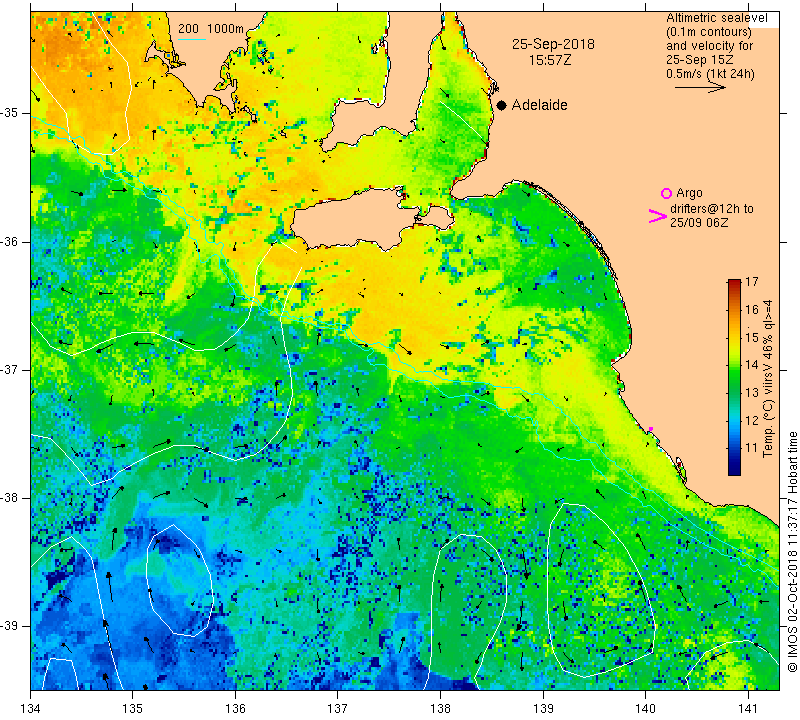Click the longitude axis label 139
The width and height of the screenshot is (800, 720).
[543, 709]
